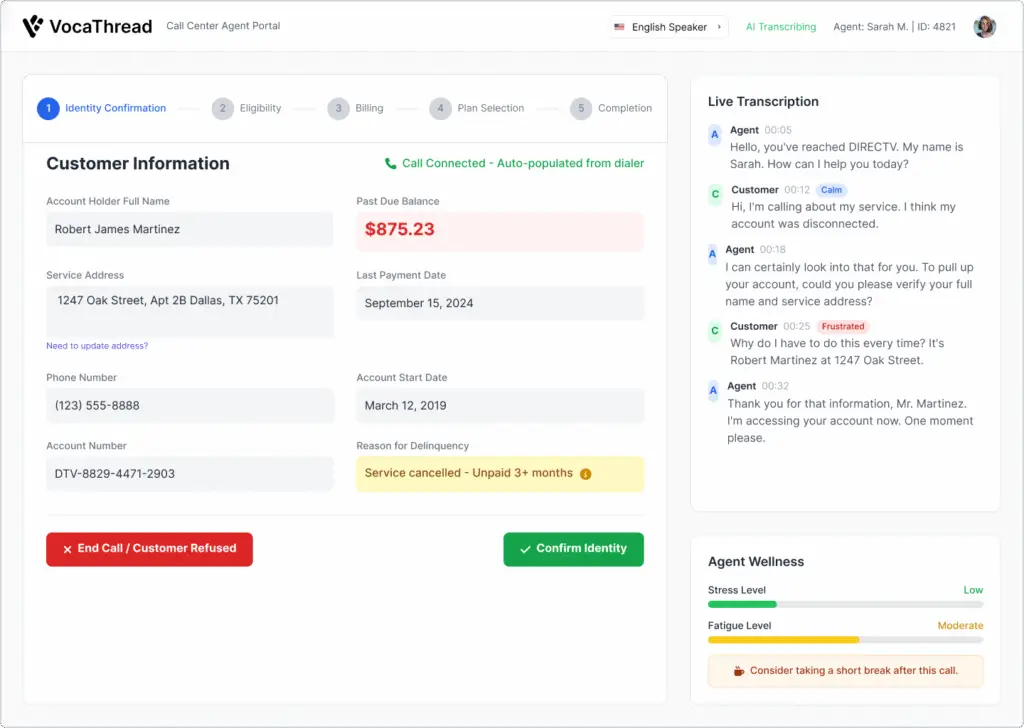Screen dimensions: 1024x728
Task: Go to step 1 Identity Confirmation
Action: [x=102, y=108]
